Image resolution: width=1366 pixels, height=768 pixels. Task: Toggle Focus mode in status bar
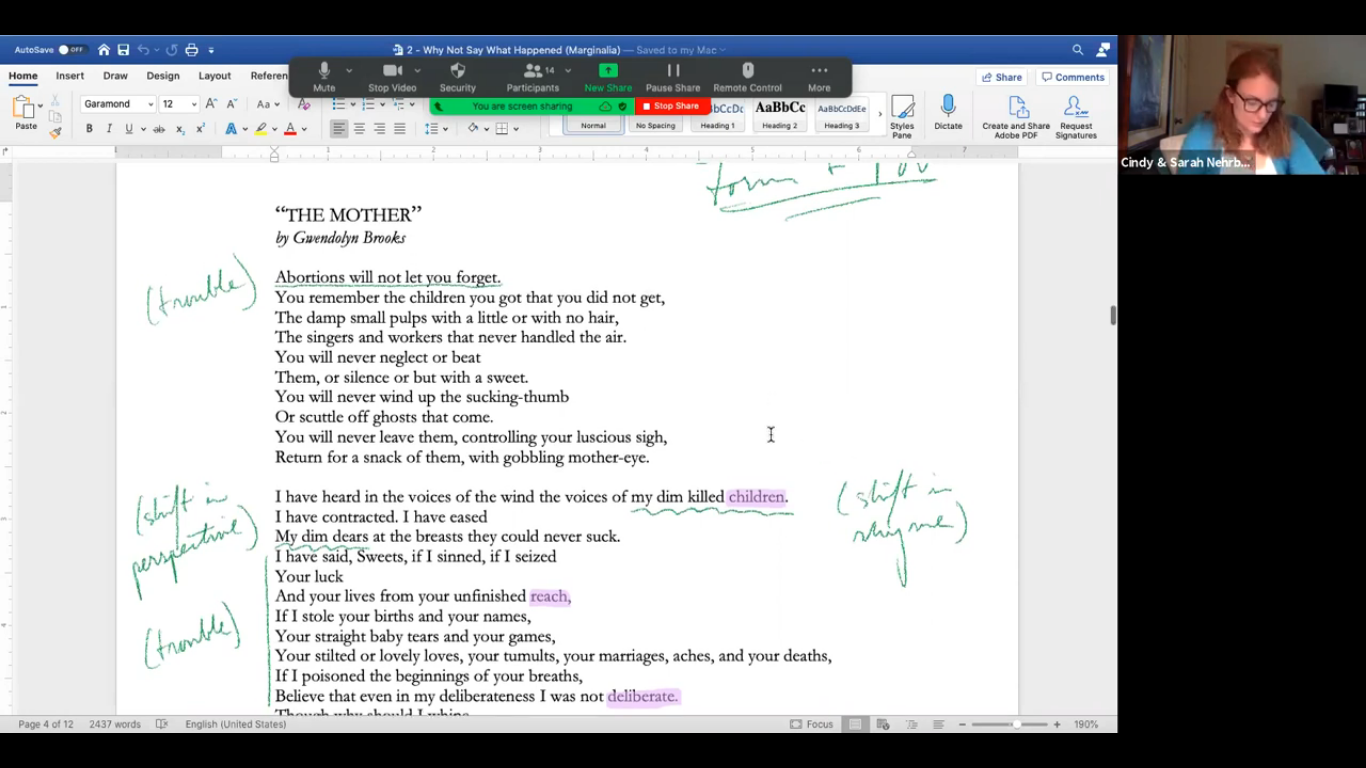point(812,724)
